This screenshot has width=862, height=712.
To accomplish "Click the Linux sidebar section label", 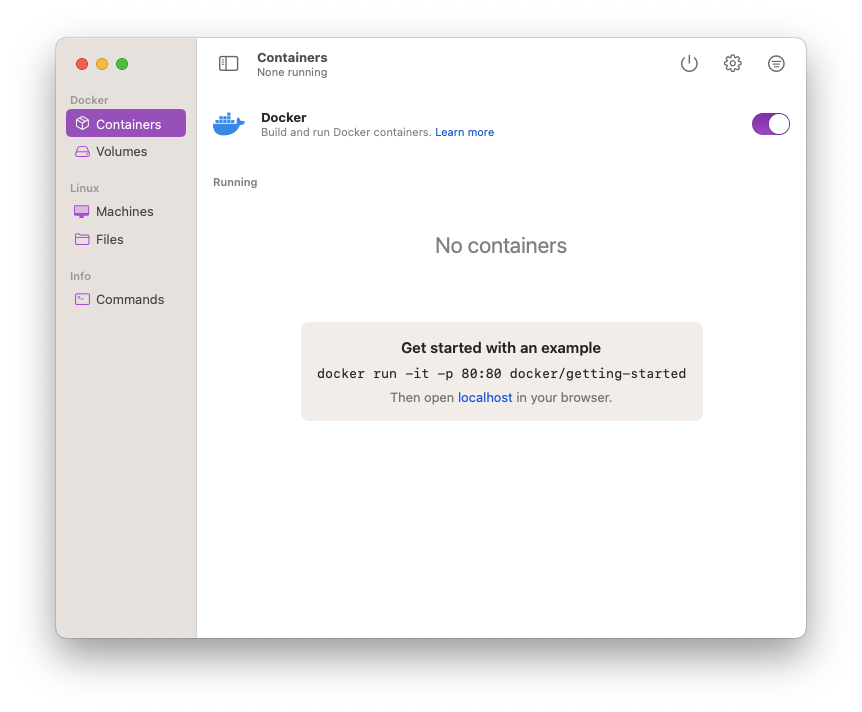I will 84,188.
